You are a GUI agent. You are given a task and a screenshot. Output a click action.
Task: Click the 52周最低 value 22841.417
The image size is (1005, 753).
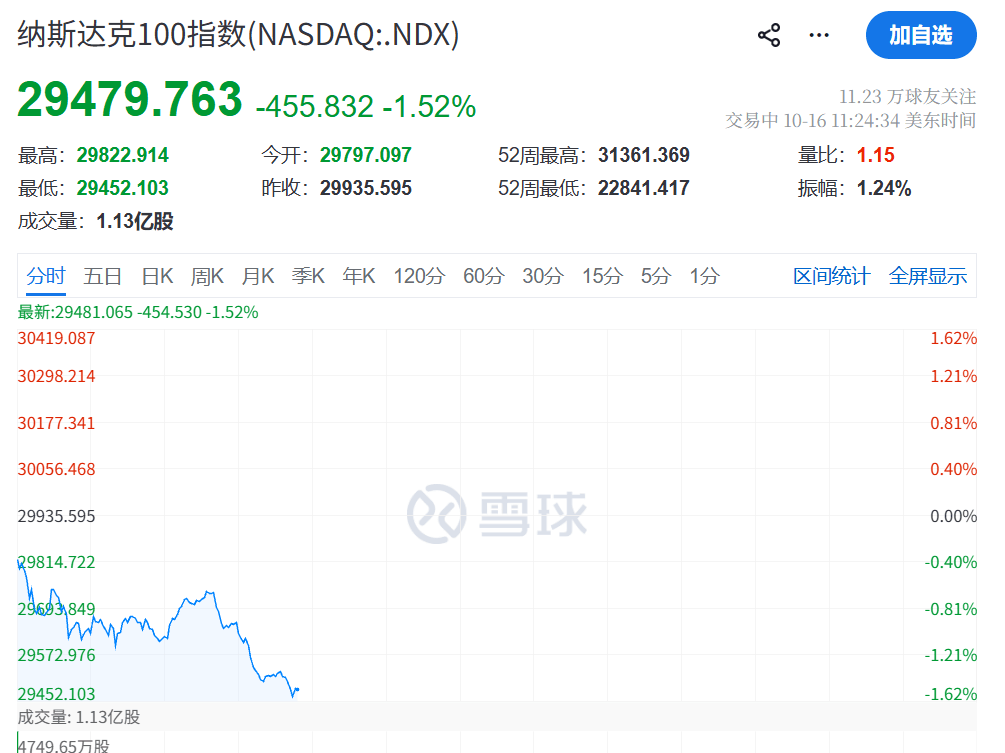point(644,188)
